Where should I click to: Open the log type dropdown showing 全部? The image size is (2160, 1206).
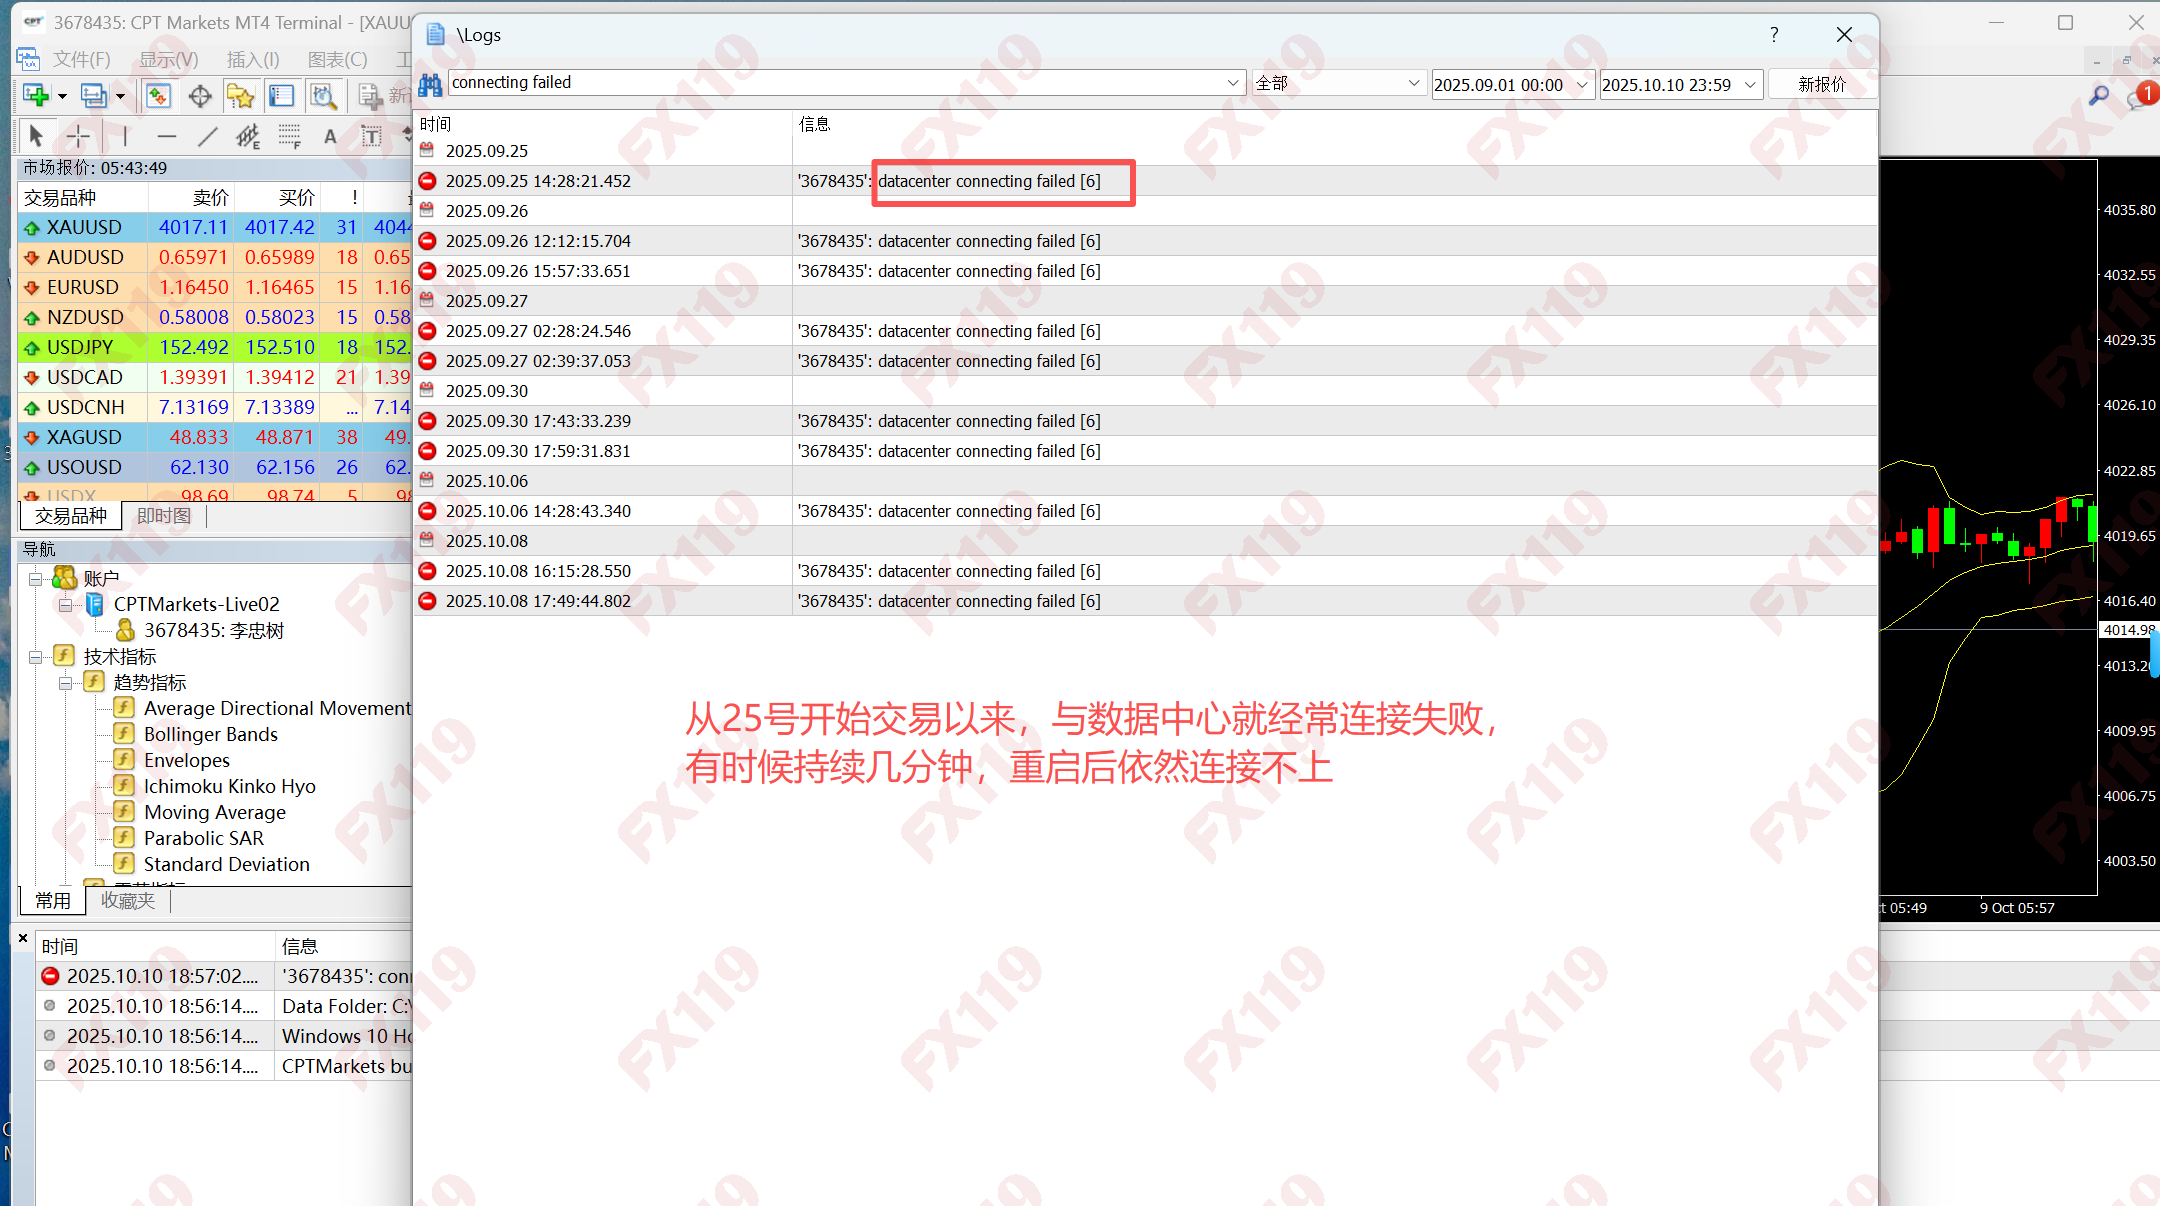click(x=1337, y=84)
